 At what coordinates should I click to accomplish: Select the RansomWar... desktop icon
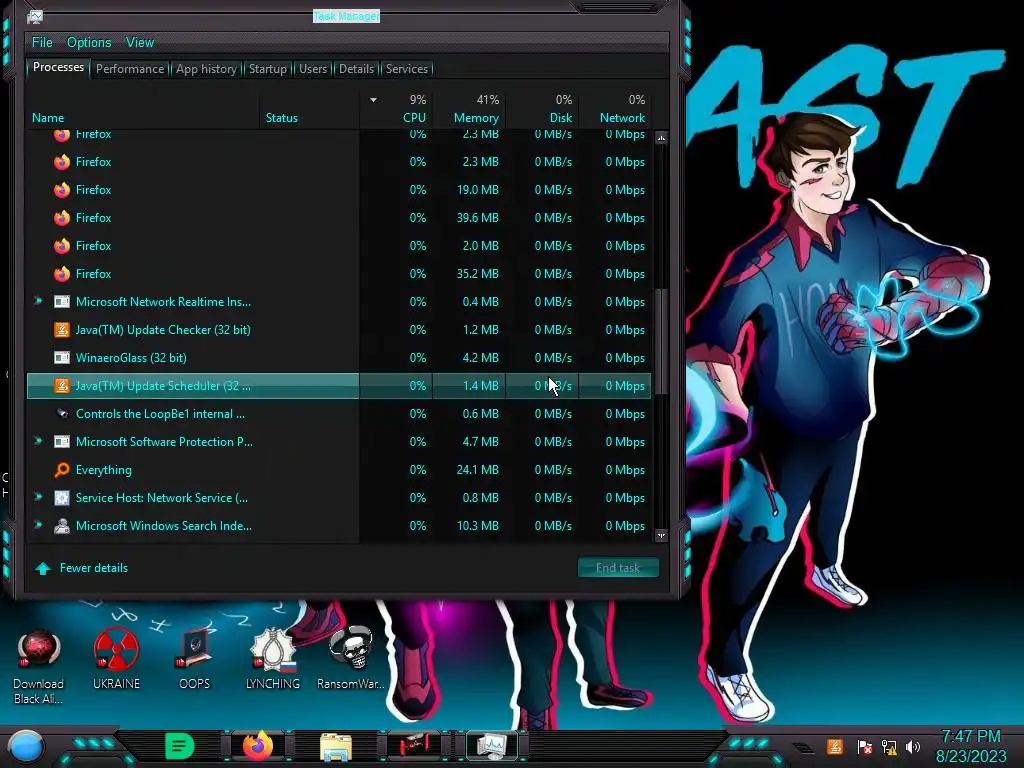point(351,658)
